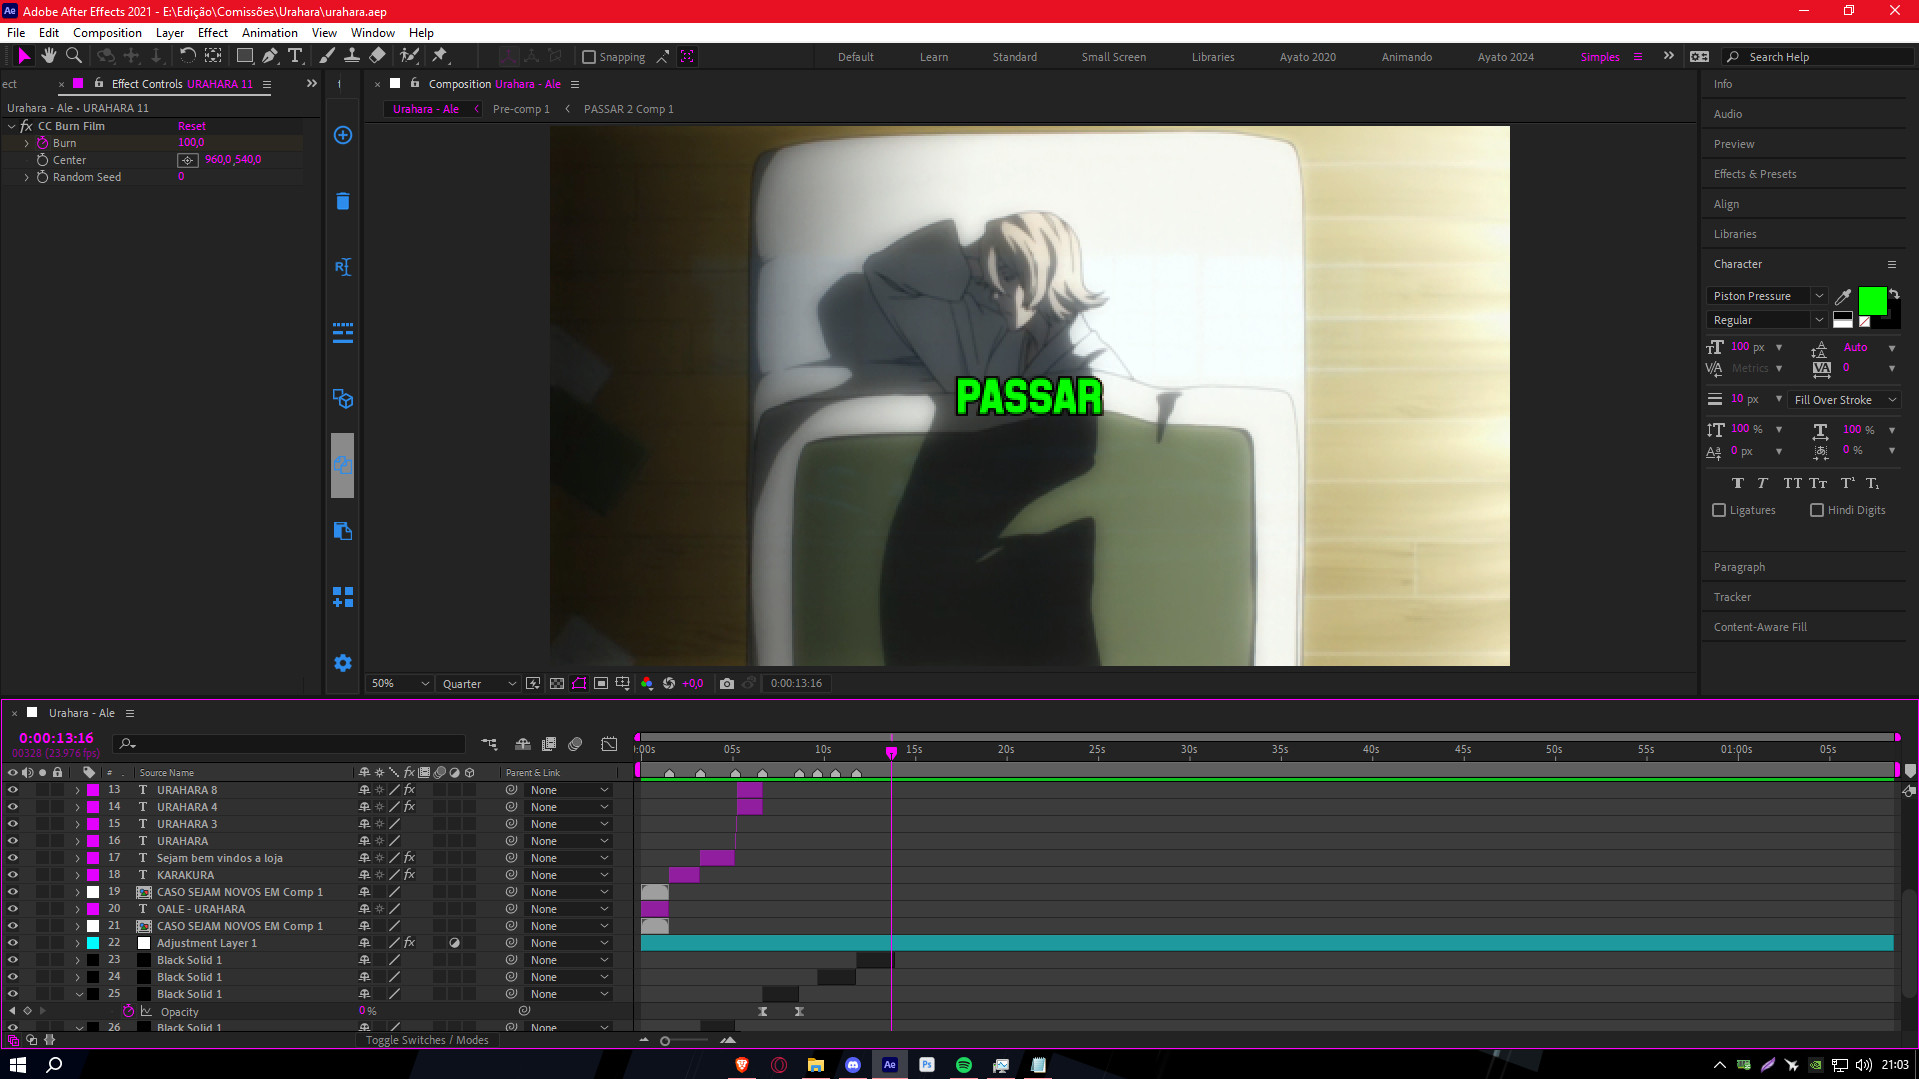Screen dimensions: 1919x1079
Task: Click Toggle Switches / Modes button
Action: point(427,1040)
